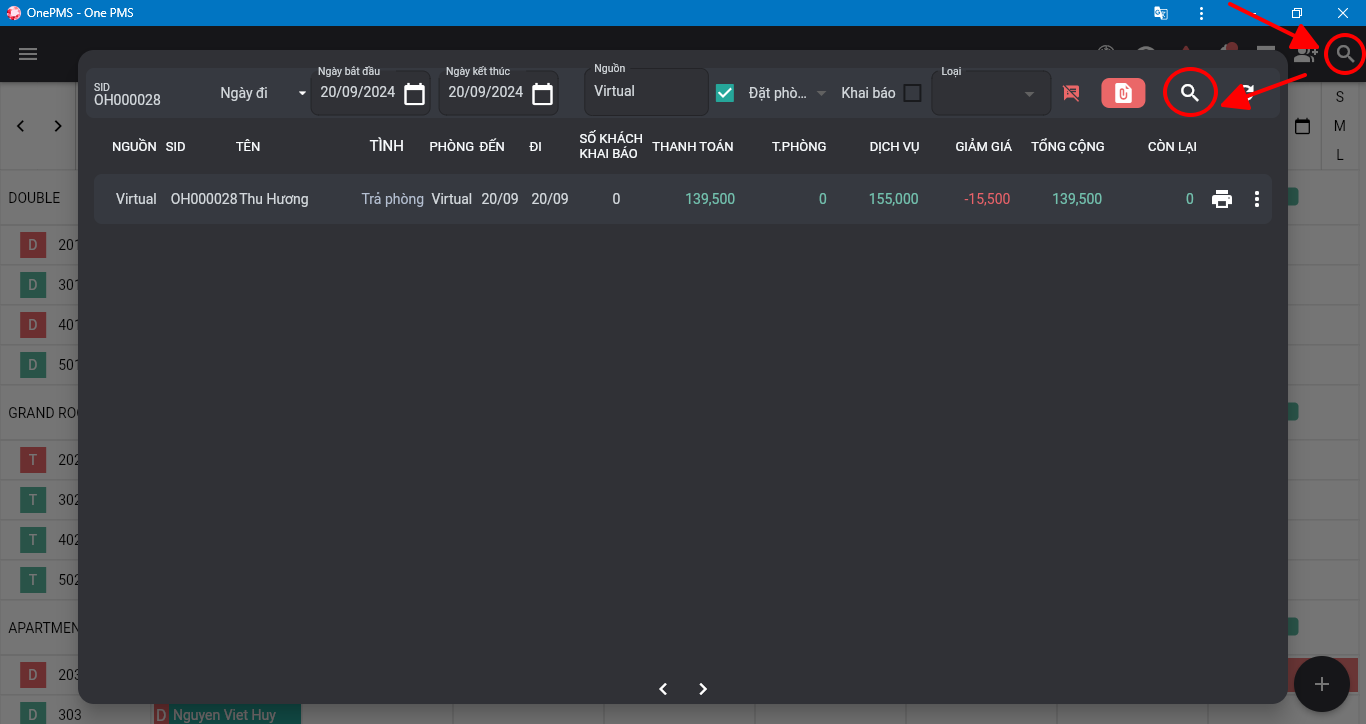Click the SỐ KHÁCH KHAI BÁO column header

pyautogui.click(x=611, y=146)
